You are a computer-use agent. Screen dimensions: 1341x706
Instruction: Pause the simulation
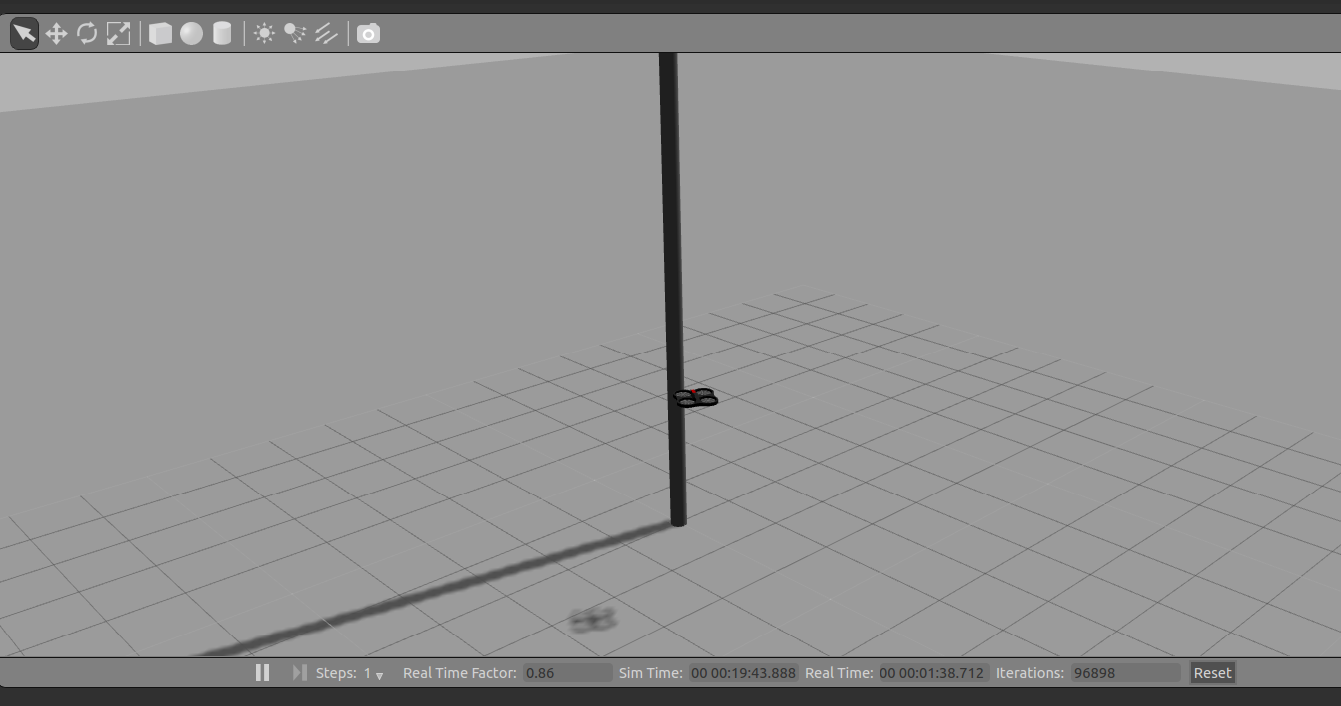(x=262, y=673)
